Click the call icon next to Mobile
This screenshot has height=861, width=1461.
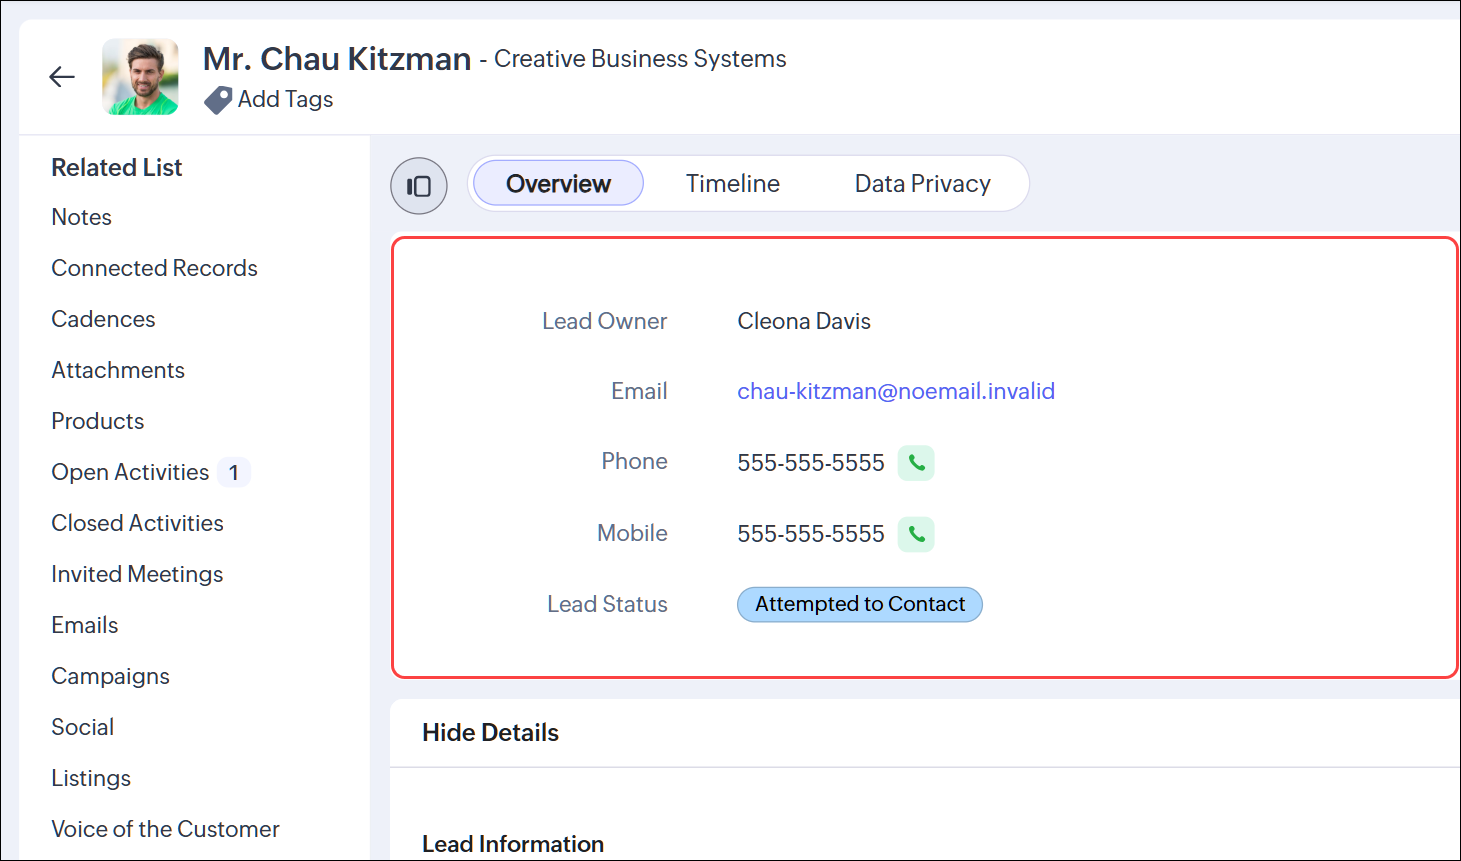click(916, 534)
